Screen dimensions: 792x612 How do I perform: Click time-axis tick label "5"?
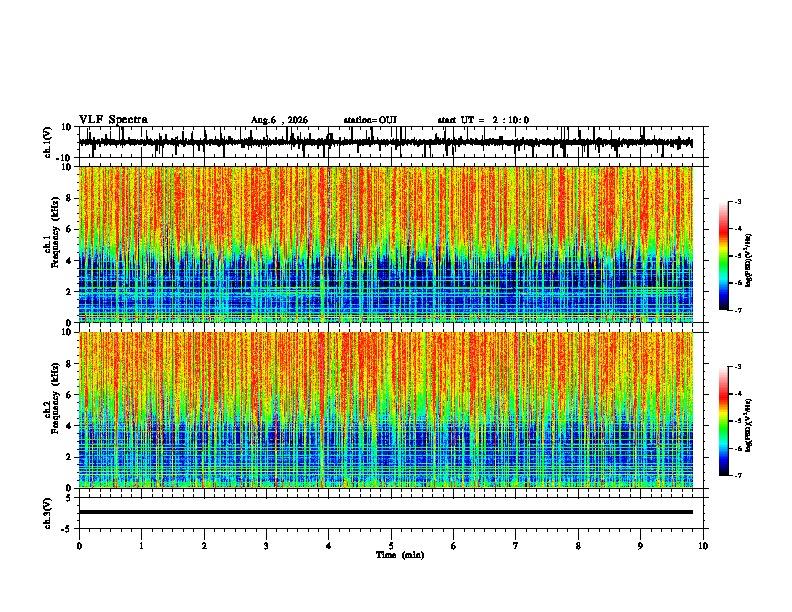click(x=391, y=546)
